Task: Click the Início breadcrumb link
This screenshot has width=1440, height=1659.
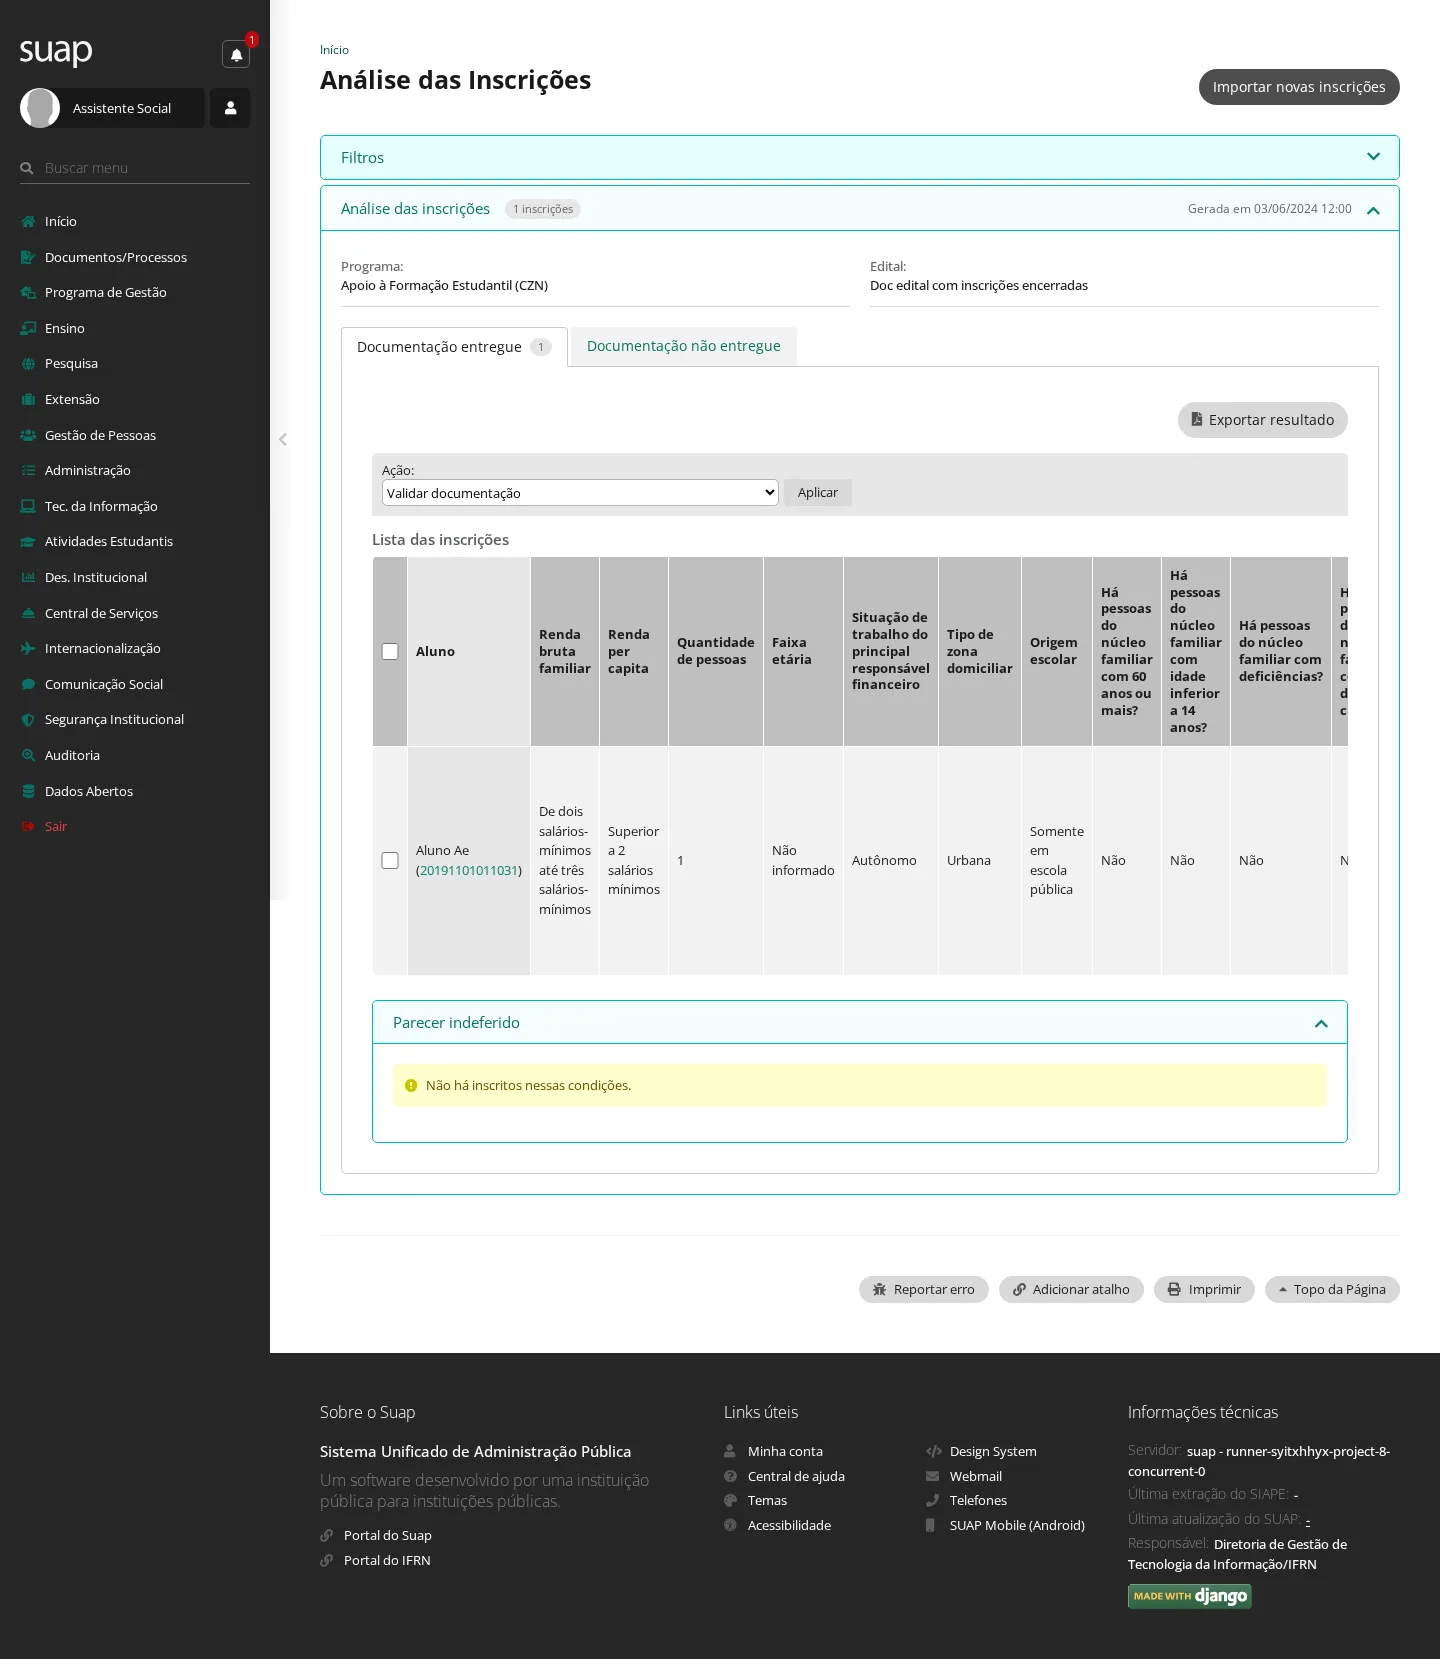Action: 334,50
